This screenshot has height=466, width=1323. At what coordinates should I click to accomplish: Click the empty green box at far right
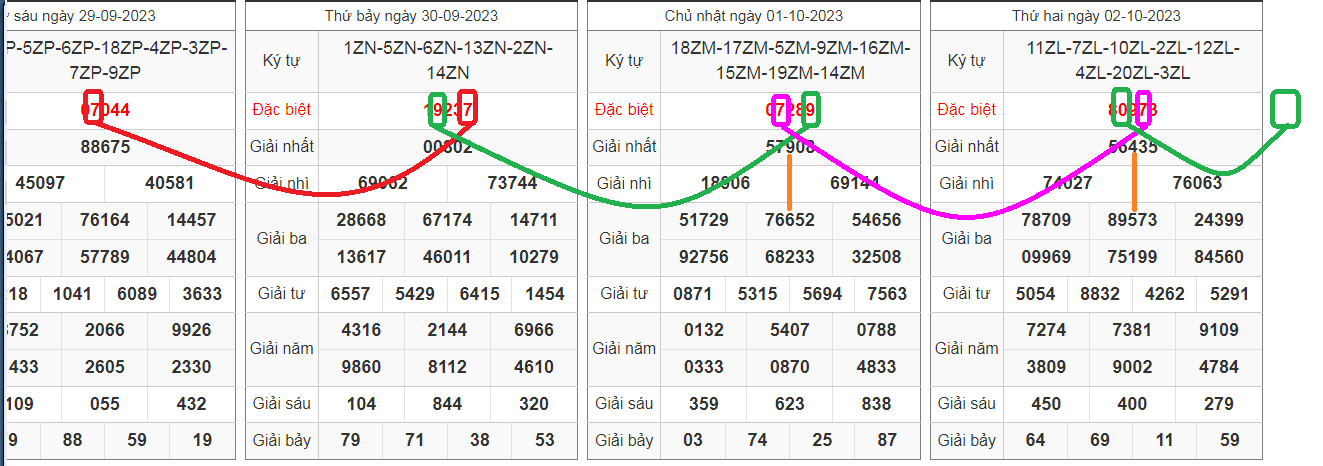(x=1284, y=109)
